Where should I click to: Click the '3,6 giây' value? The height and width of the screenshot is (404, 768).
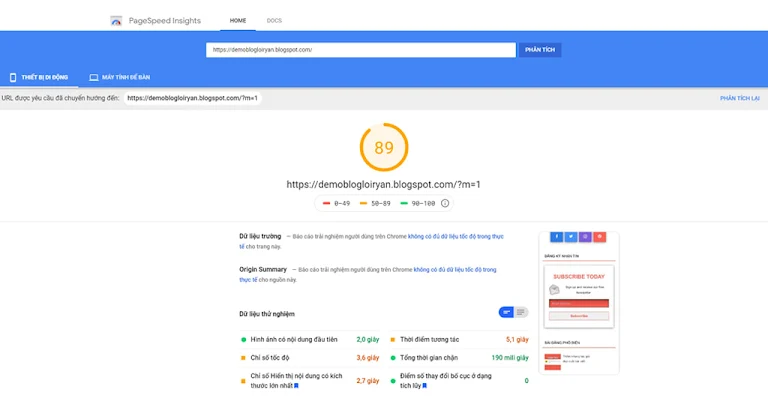[368, 358]
